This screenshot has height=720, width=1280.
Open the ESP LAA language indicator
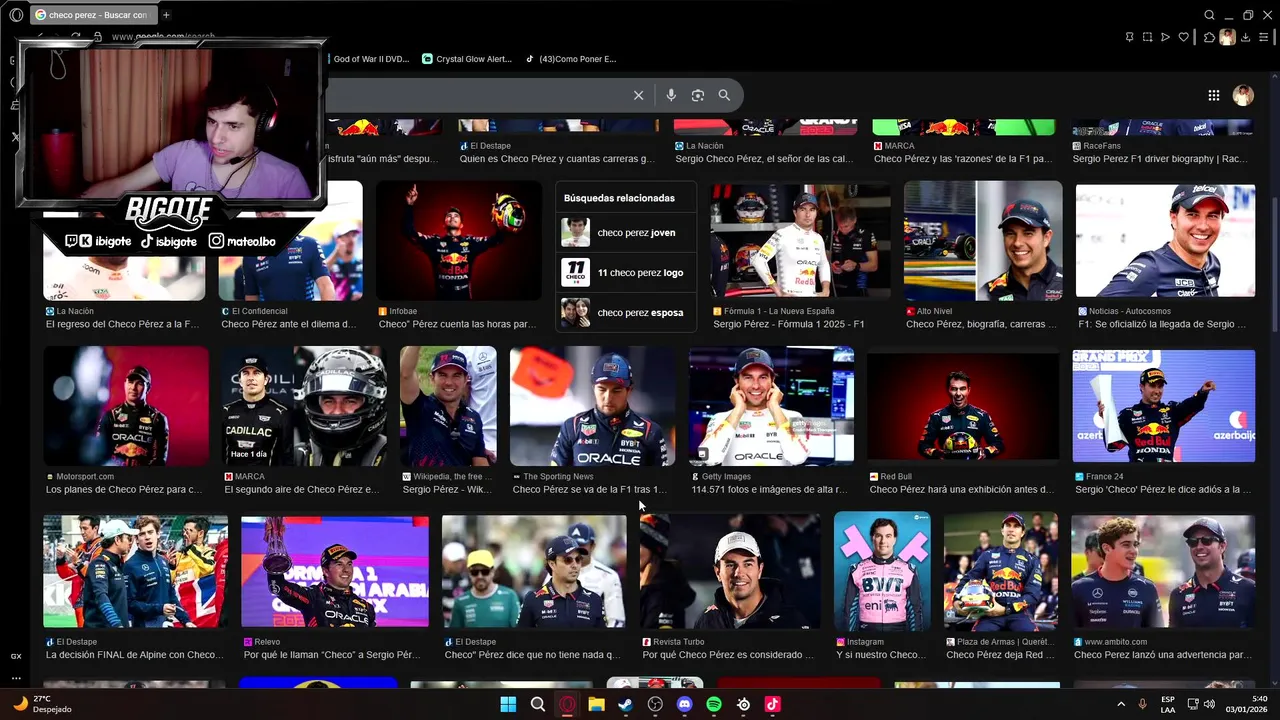click(x=1168, y=704)
